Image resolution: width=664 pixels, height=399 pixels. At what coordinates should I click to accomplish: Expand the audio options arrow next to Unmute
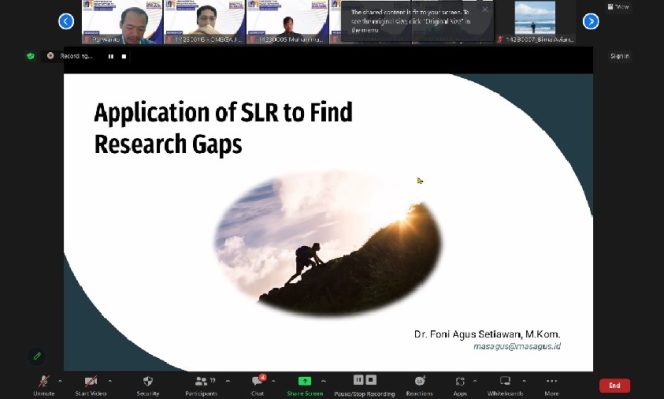60,381
